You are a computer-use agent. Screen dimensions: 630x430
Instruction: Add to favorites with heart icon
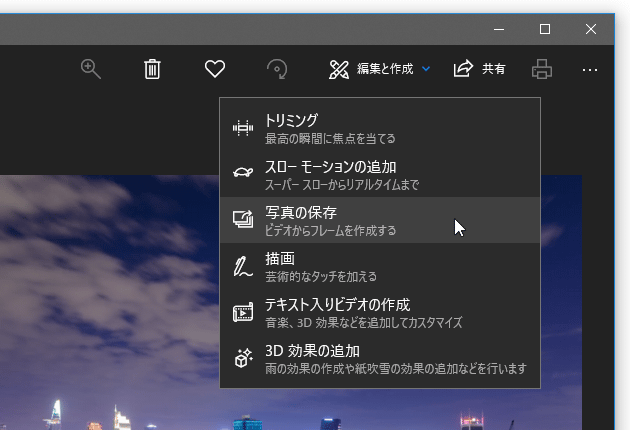[x=215, y=69]
